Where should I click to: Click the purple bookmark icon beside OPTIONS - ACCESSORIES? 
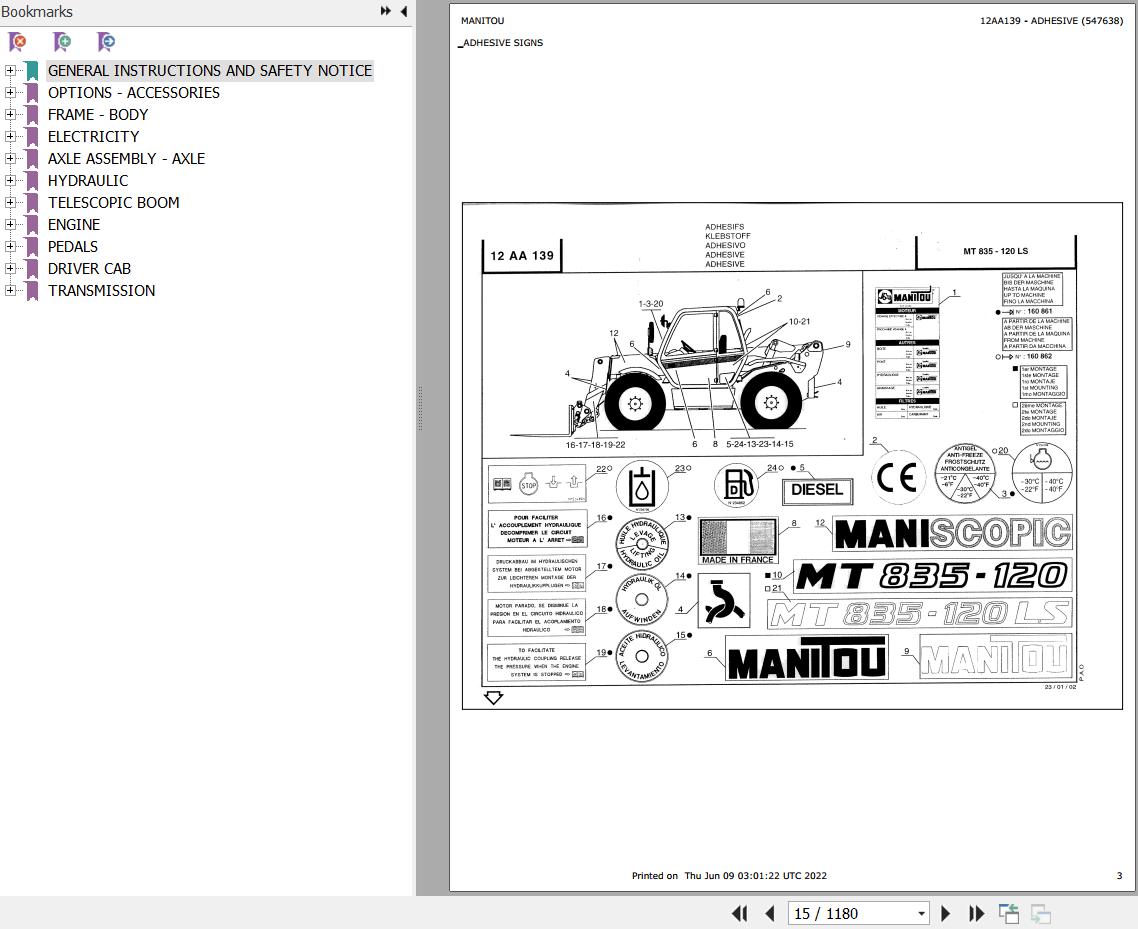(x=32, y=93)
